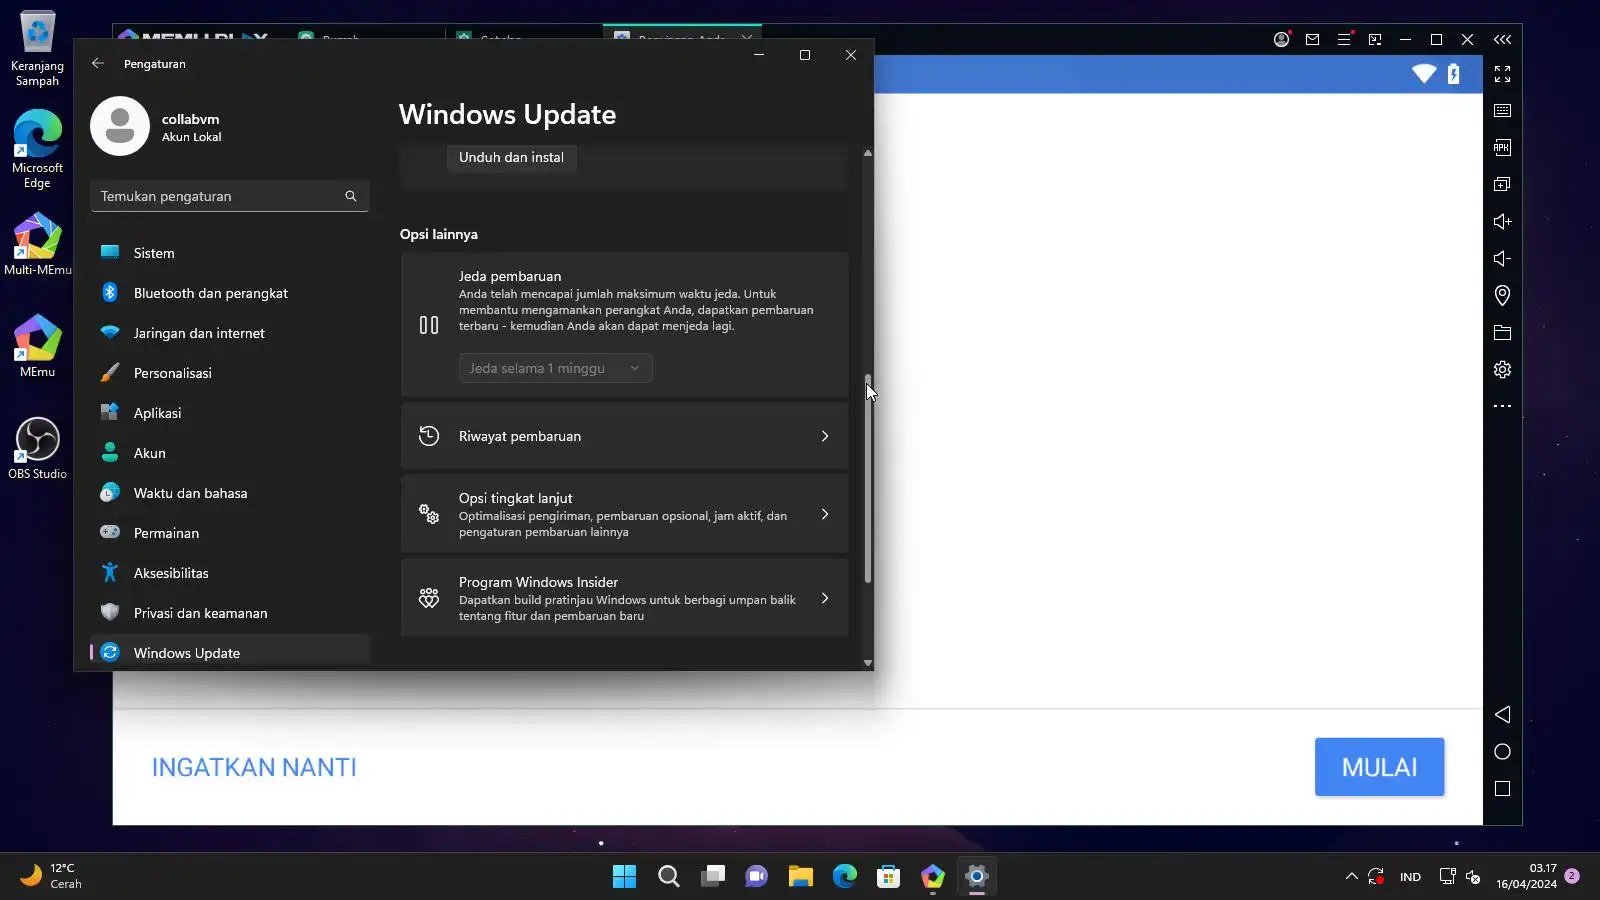The image size is (1600, 900).
Task: Open Permainan settings category
Action: point(230,533)
